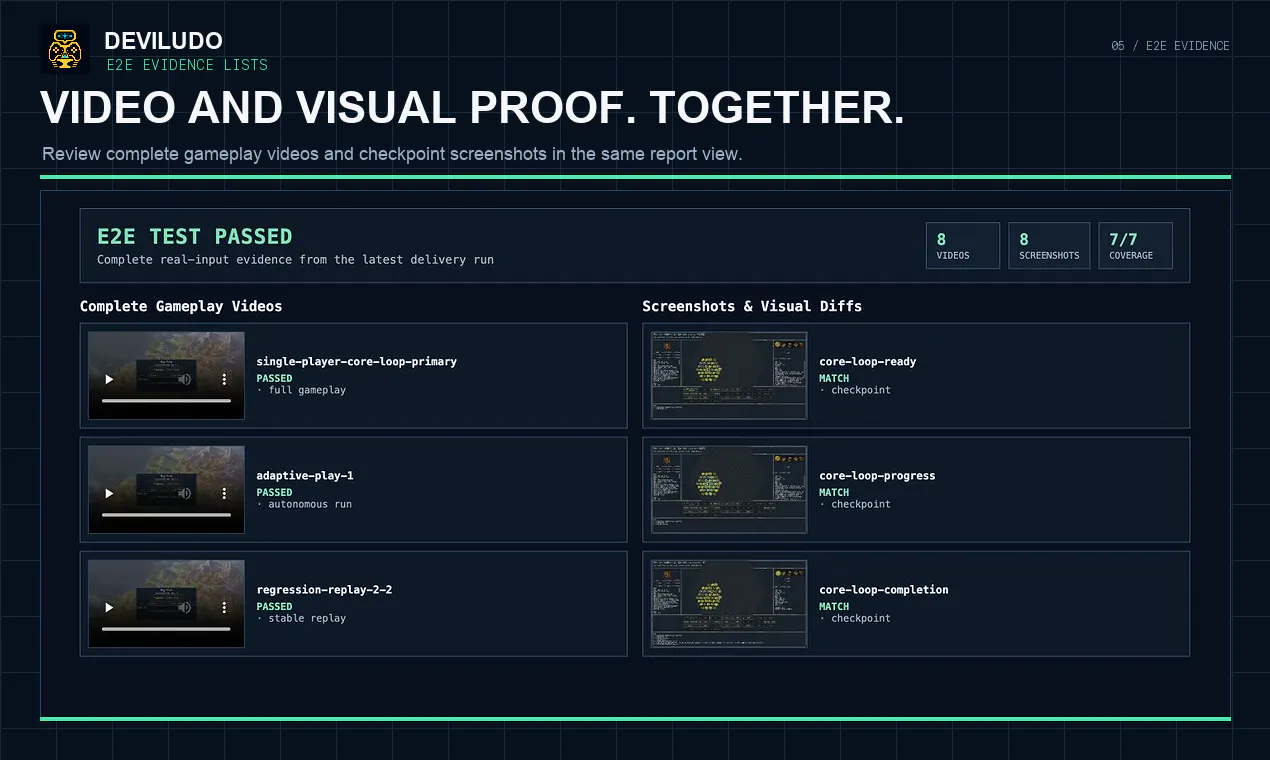Click the 8 Videos stat box
The image size is (1270, 760).
click(963, 246)
